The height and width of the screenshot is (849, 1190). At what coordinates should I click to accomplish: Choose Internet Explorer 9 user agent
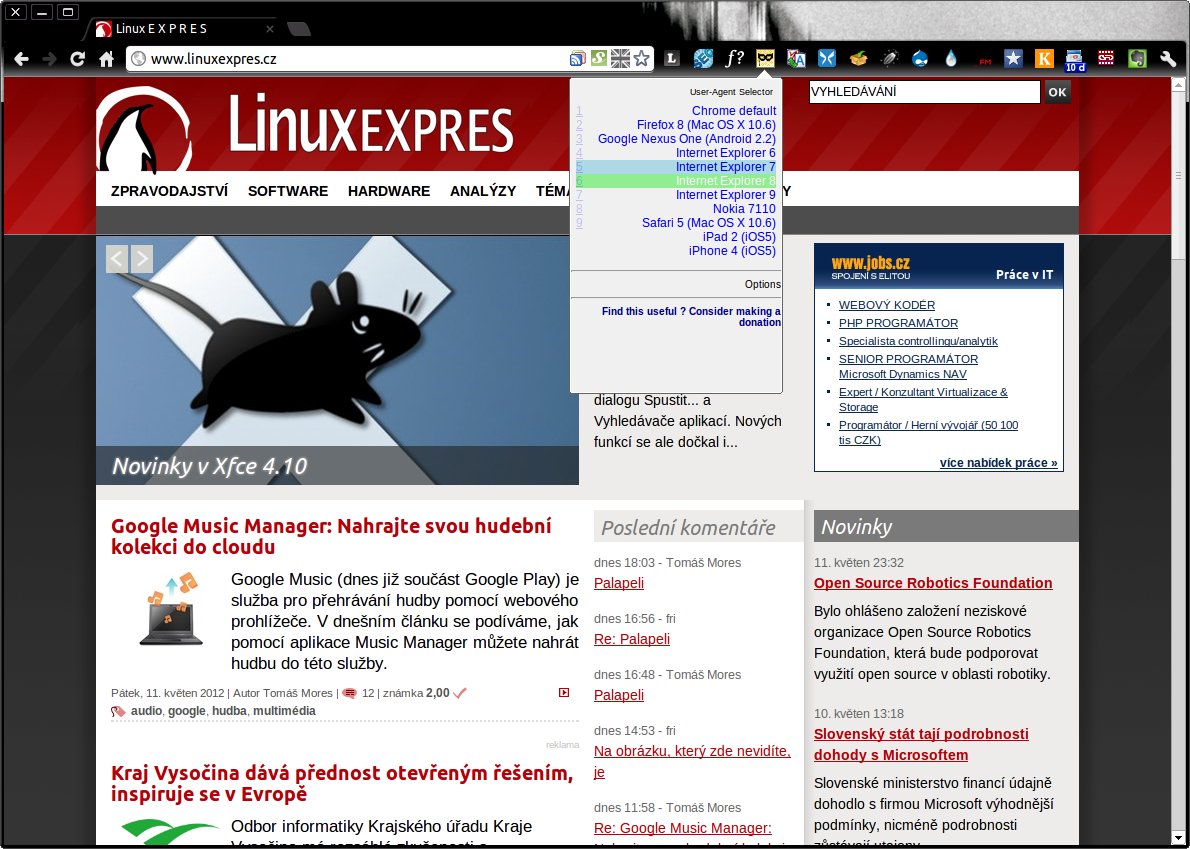pyautogui.click(x=726, y=195)
